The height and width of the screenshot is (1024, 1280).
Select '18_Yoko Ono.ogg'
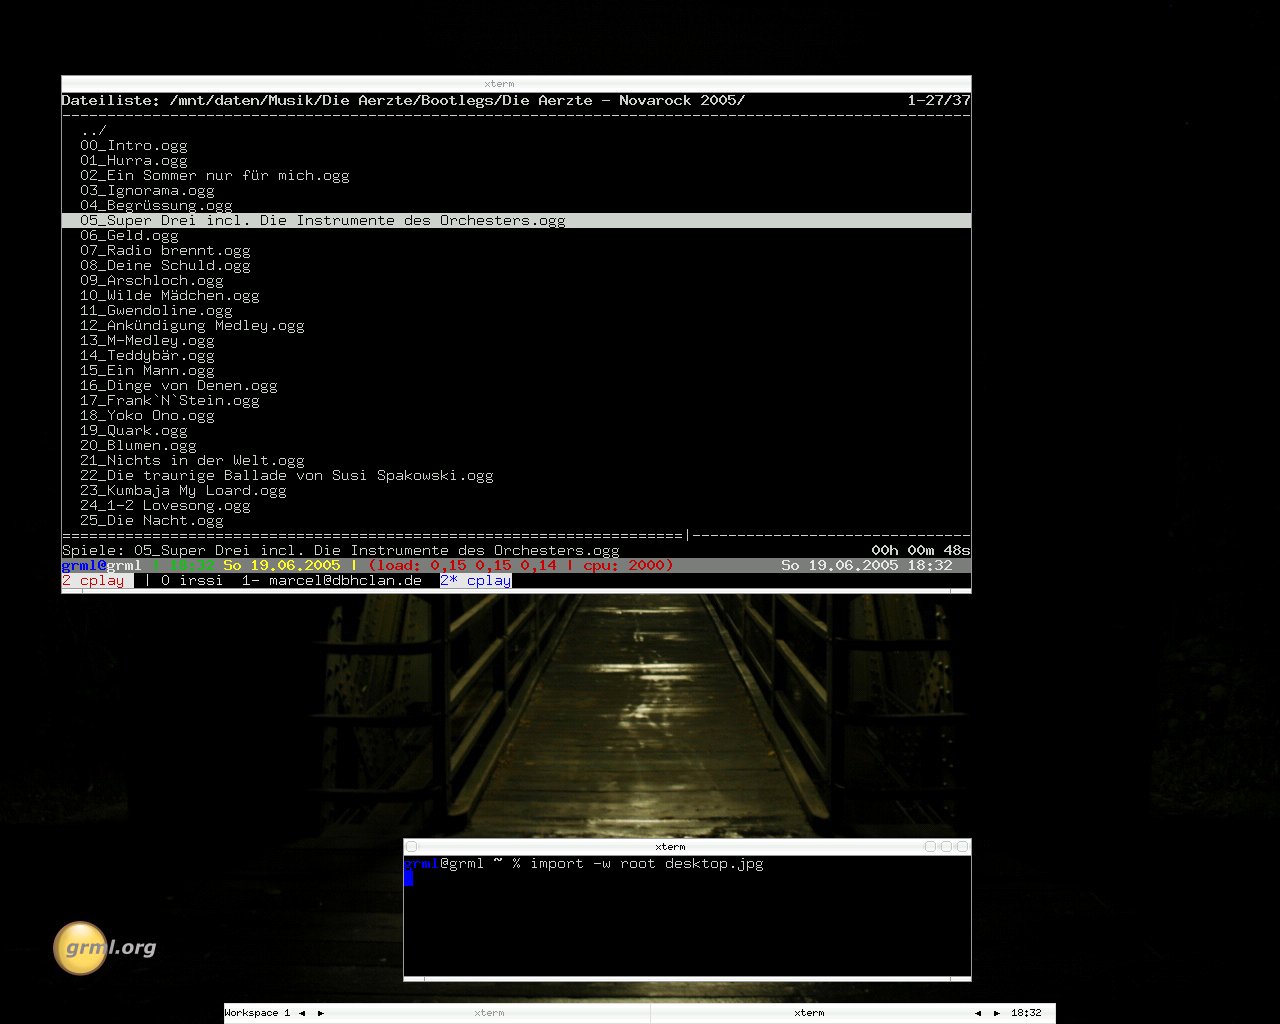(147, 415)
